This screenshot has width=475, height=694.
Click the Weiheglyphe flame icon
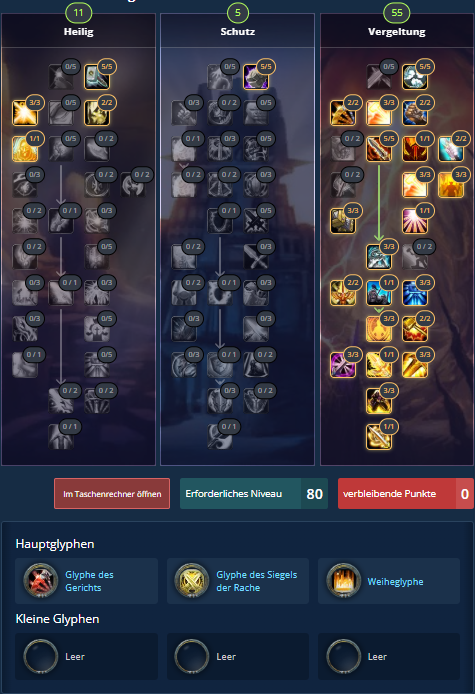[x=344, y=581]
